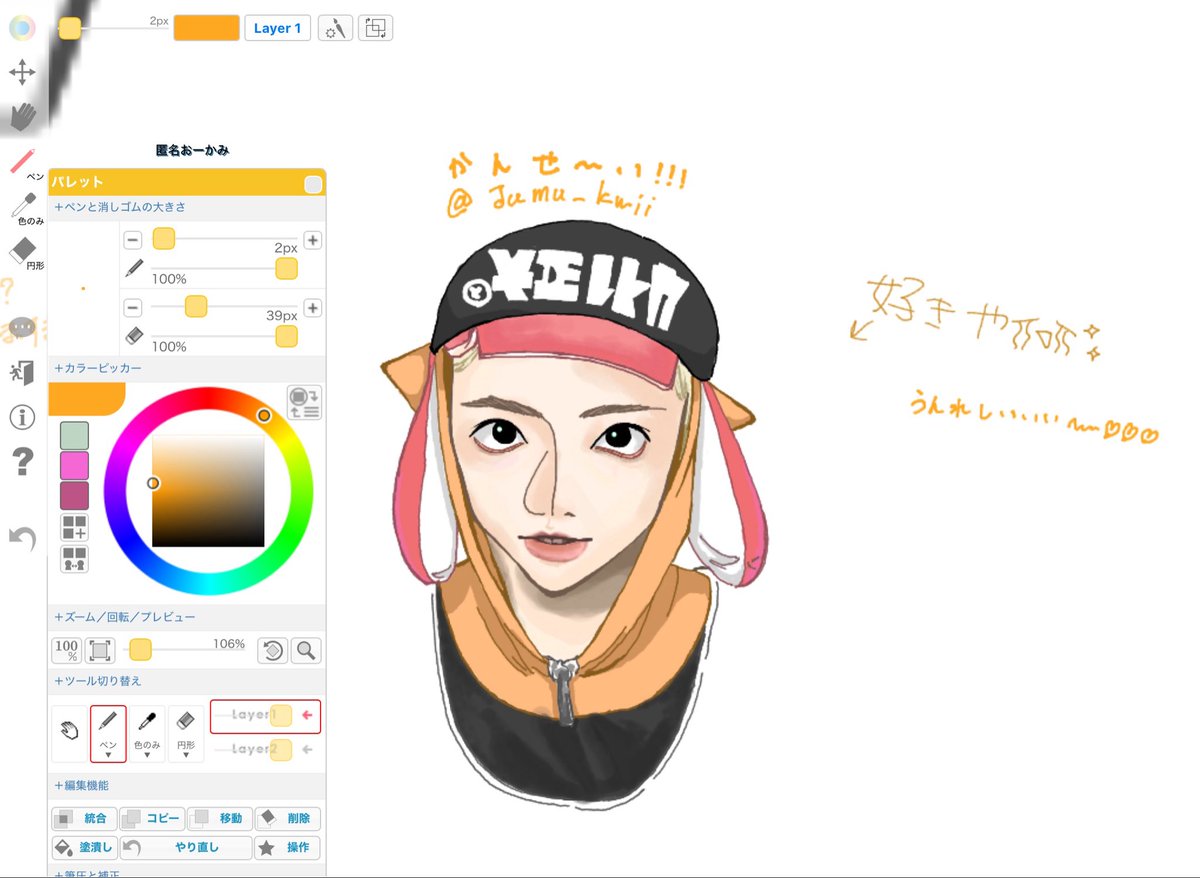Click the 操作 star button

pyautogui.click(x=288, y=848)
